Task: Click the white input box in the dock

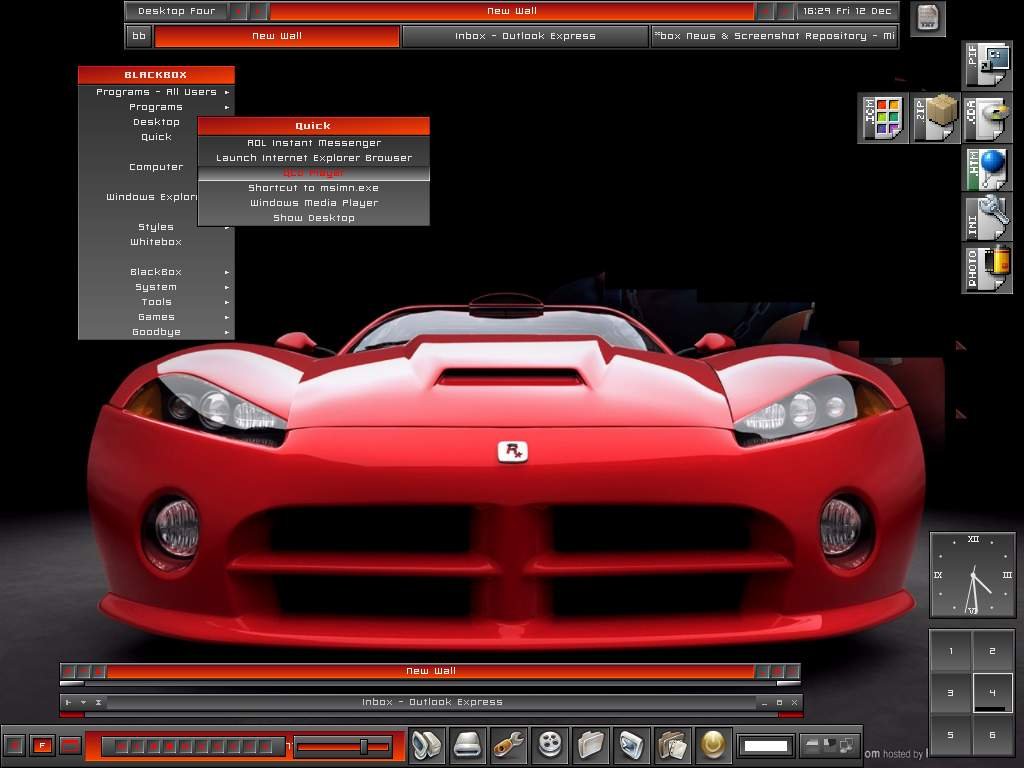Action: (x=765, y=745)
